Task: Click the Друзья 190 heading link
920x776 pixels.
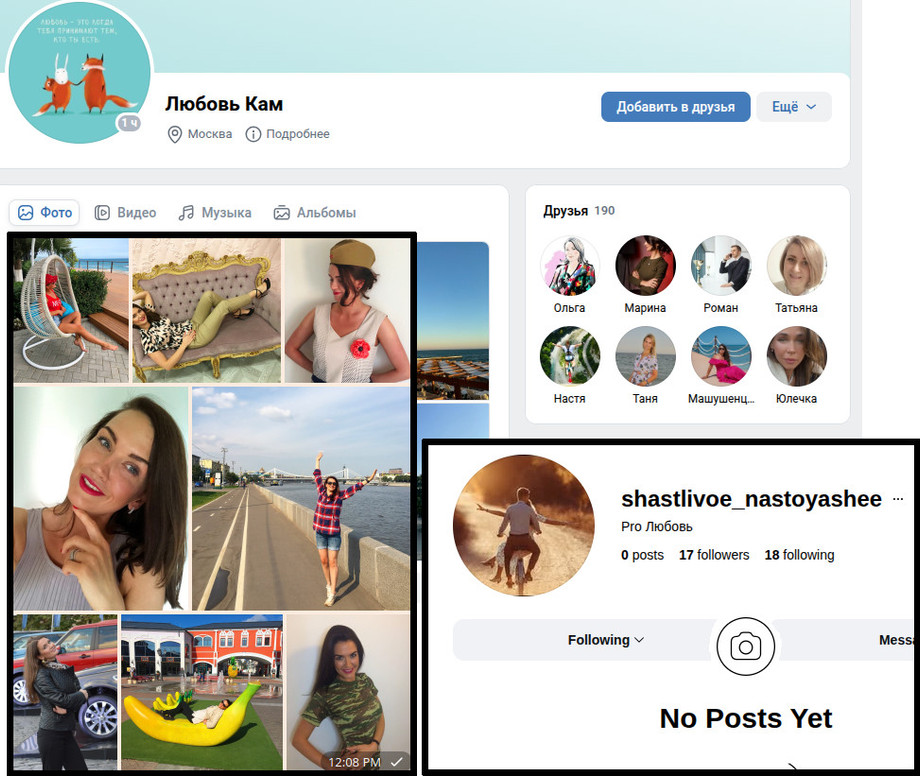Action: click(x=579, y=211)
